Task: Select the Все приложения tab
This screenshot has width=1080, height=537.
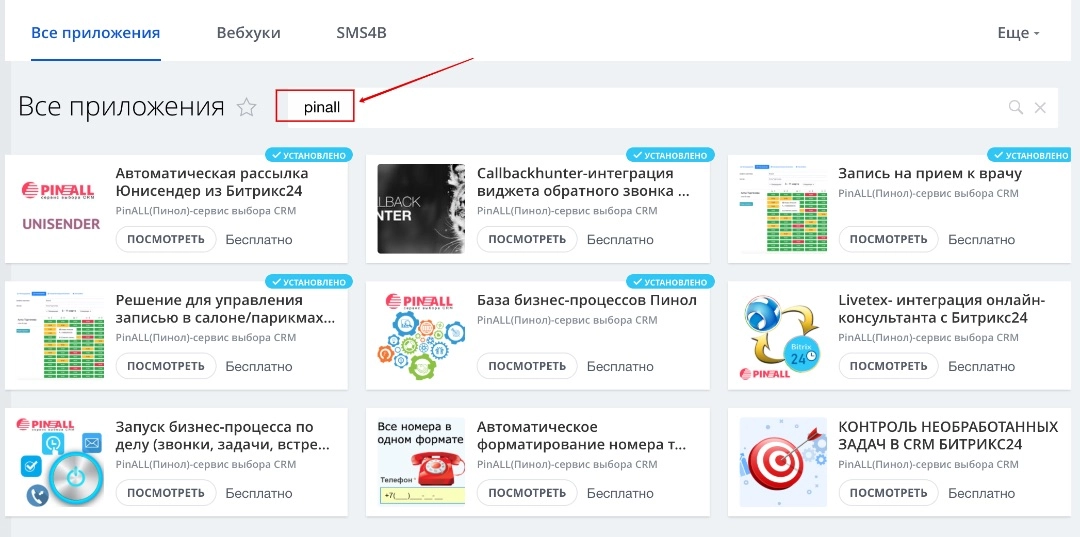Action: pyautogui.click(x=96, y=33)
